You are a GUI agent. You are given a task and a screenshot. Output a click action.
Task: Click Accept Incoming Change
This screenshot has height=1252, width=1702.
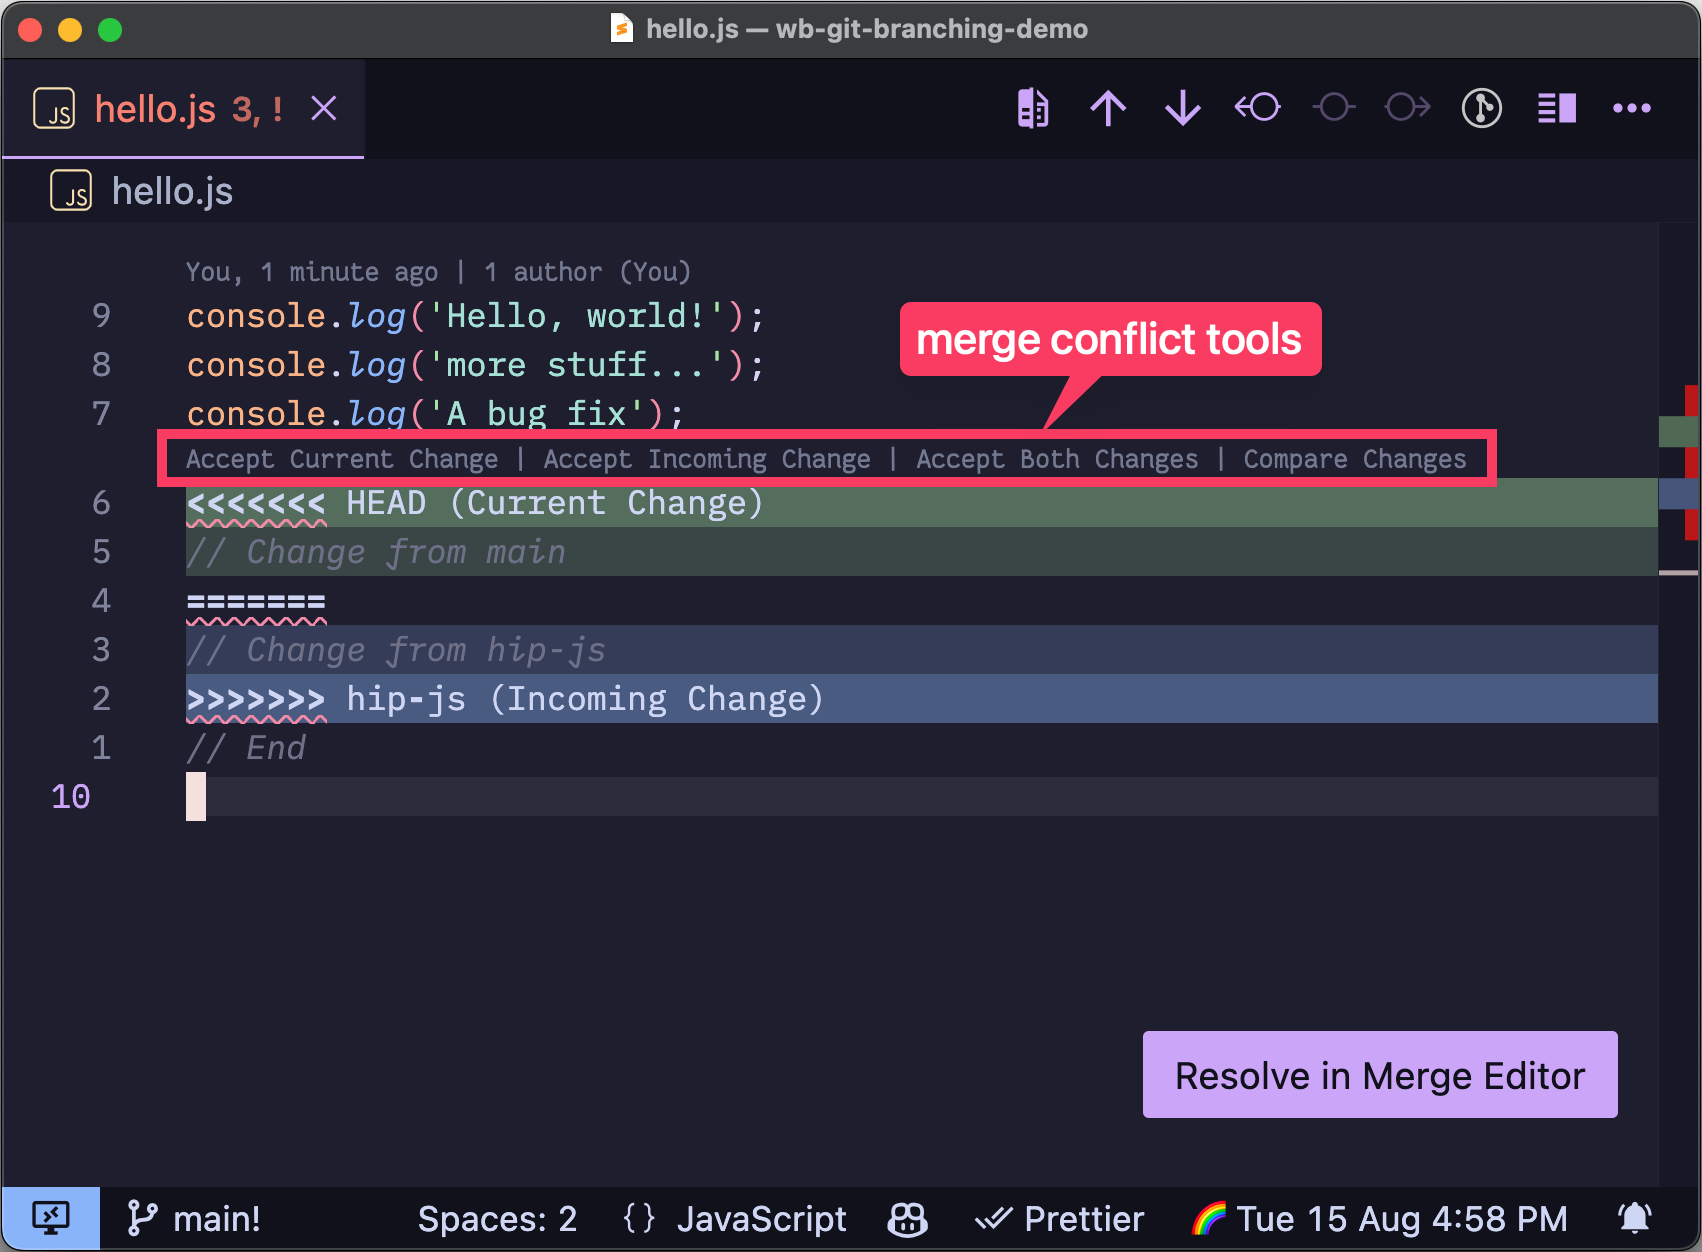click(x=707, y=459)
